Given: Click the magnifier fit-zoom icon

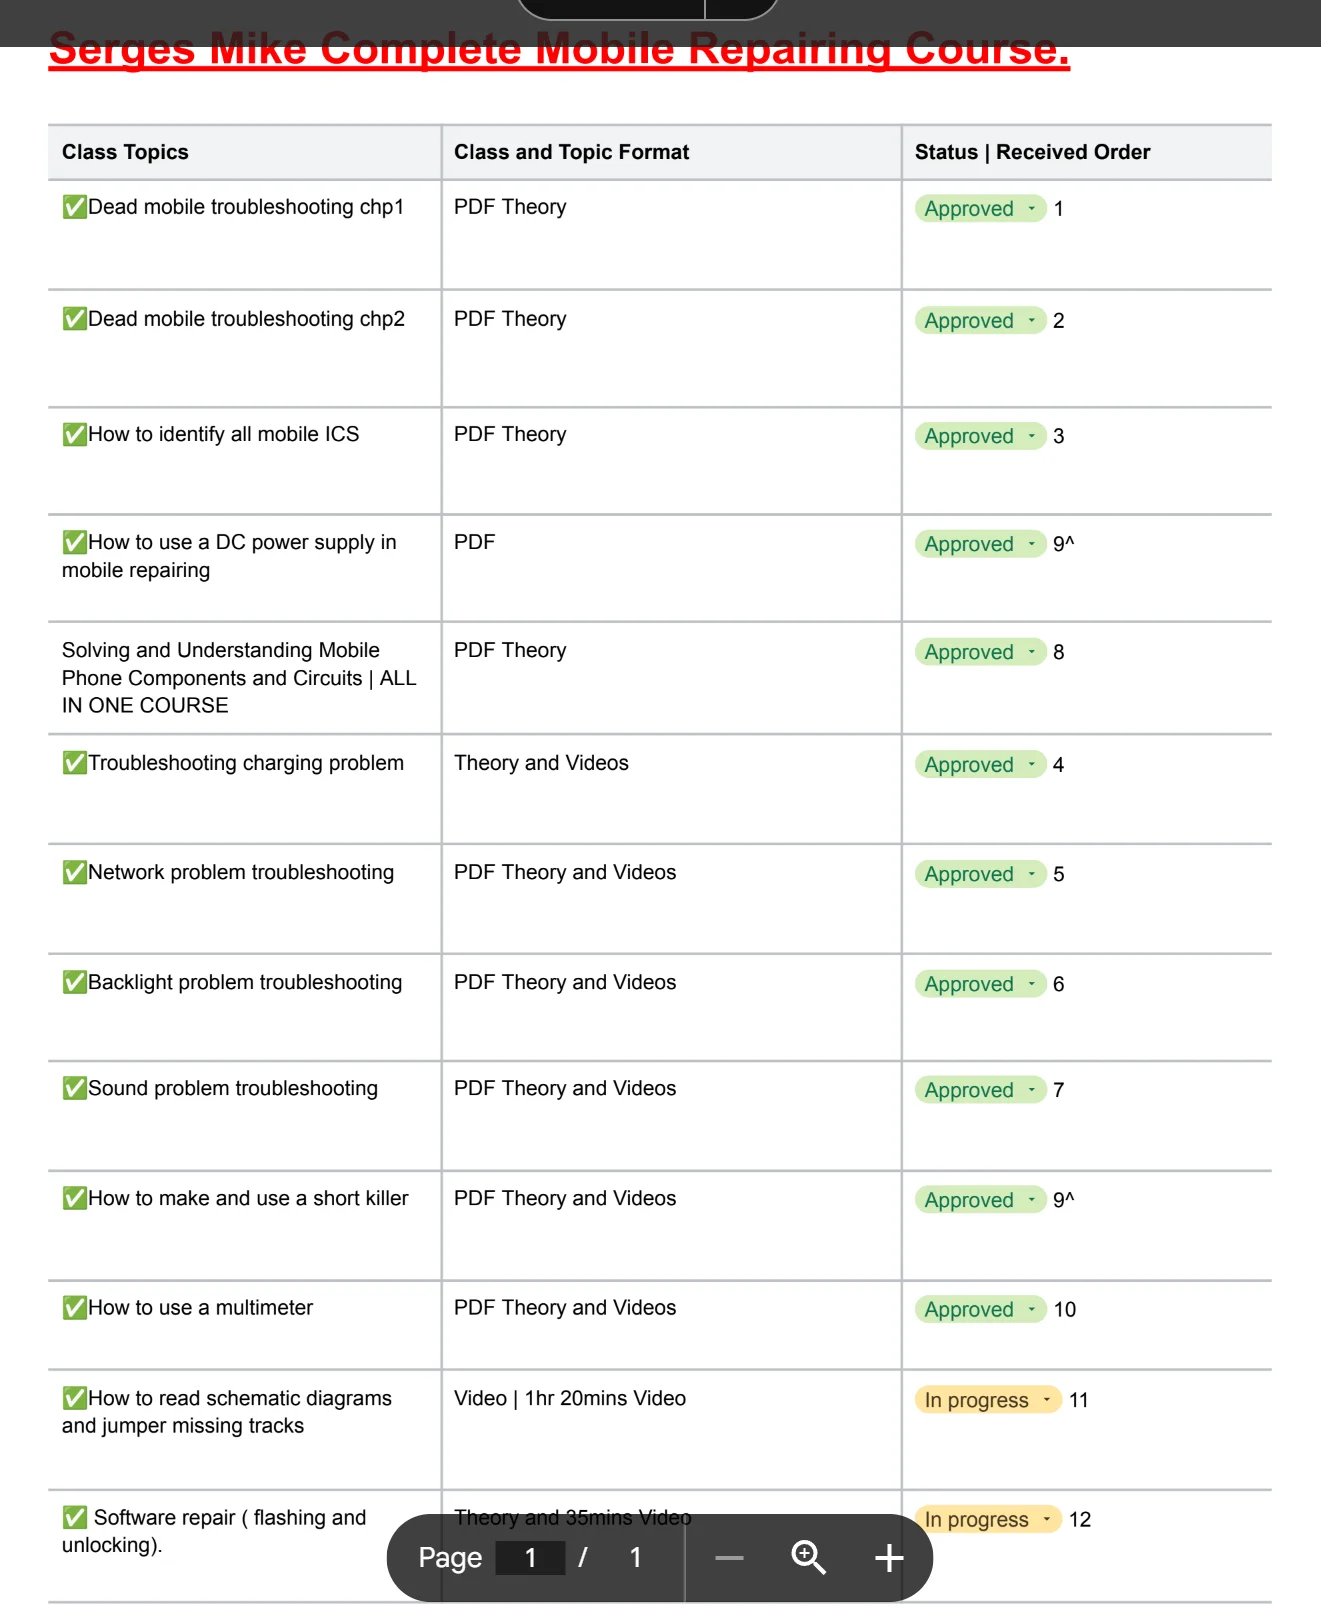Looking at the screenshot, I should (x=808, y=1557).
